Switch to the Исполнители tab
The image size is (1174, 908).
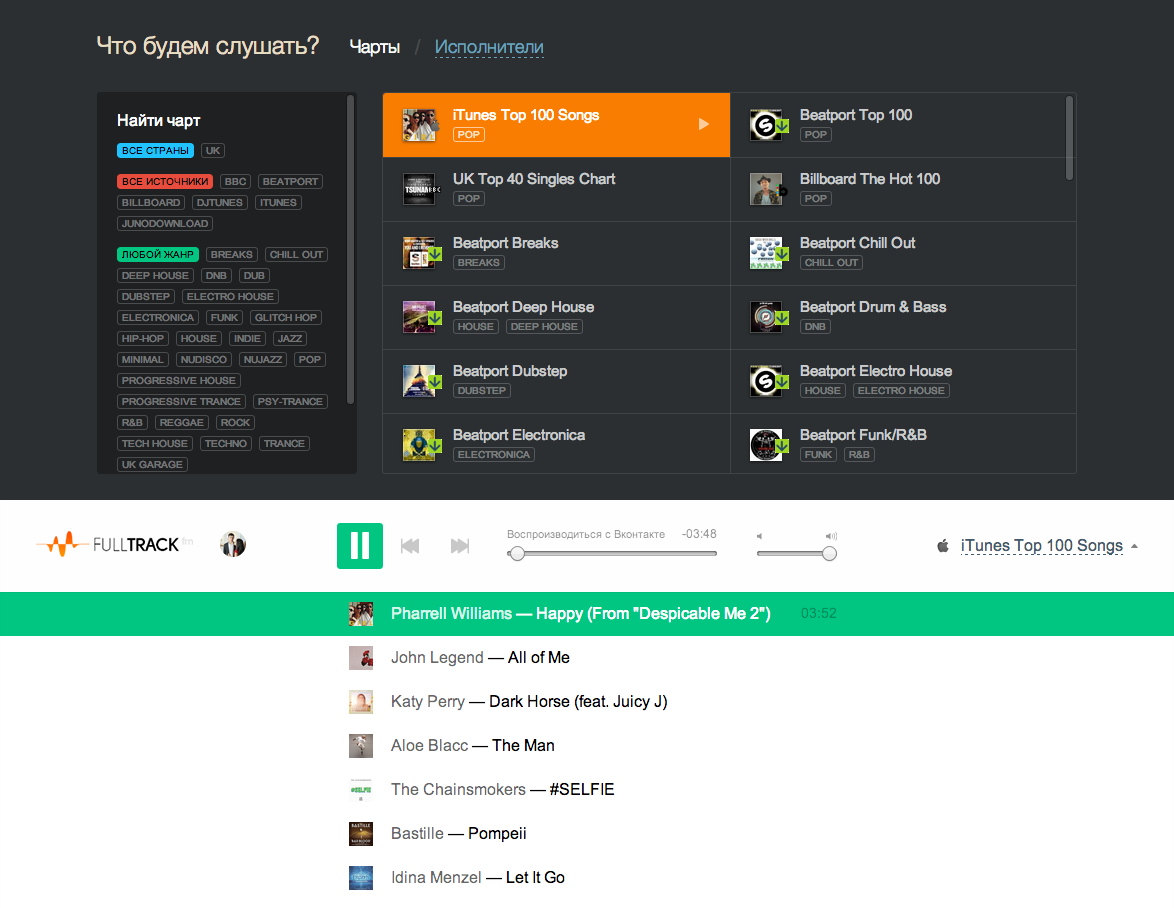tap(489, 47)
